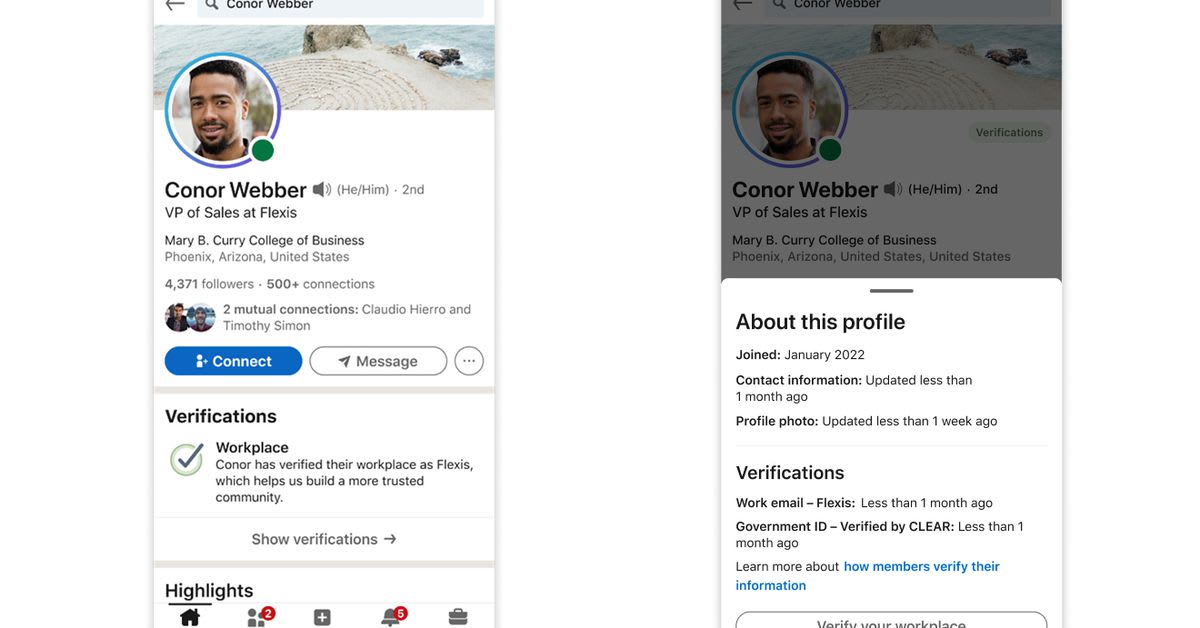Click the 500+ connections text
Screen dimensions: 1200x628
(x=320, y=284)
